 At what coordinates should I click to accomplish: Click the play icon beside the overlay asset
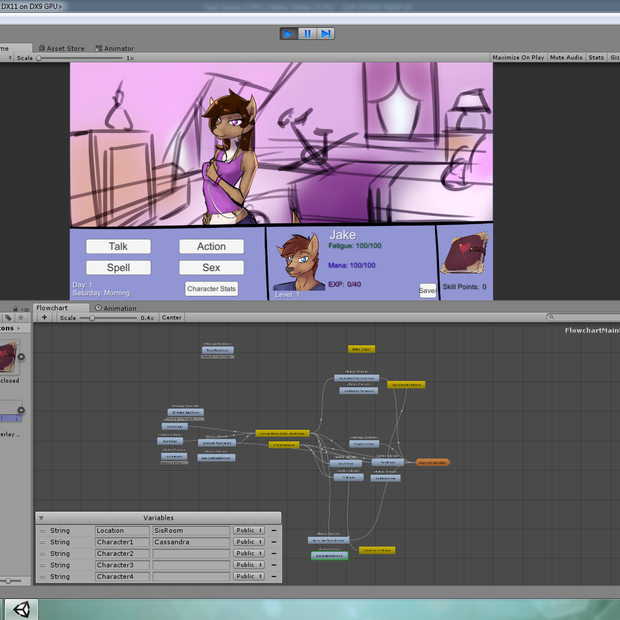21,410
